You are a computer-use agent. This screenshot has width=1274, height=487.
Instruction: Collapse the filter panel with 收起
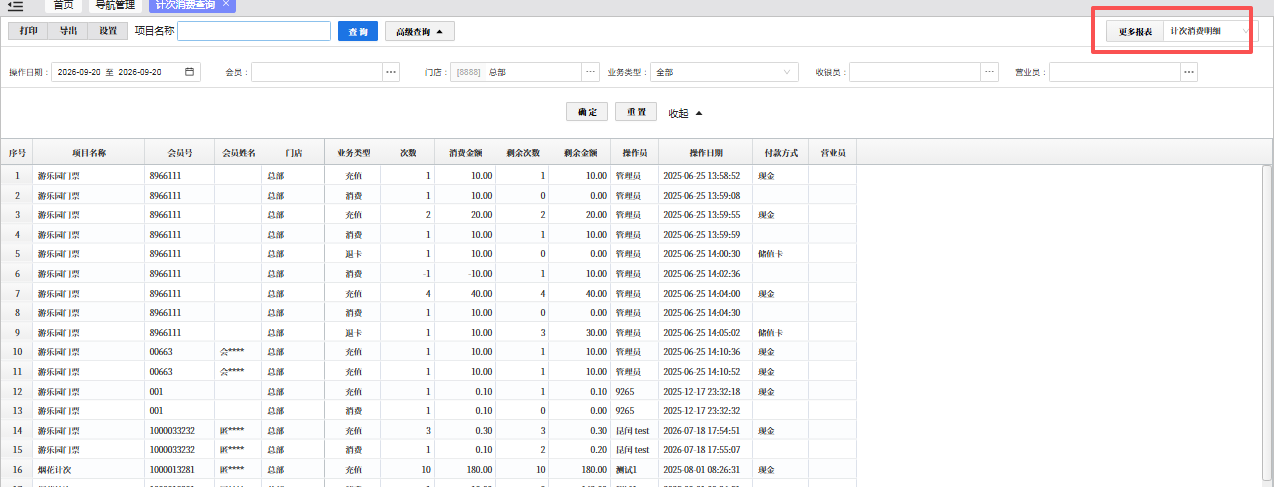point(686,113)
